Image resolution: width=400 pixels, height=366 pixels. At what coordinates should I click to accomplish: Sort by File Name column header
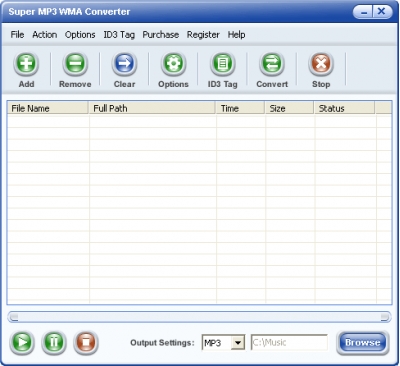[x=48, y=108]
